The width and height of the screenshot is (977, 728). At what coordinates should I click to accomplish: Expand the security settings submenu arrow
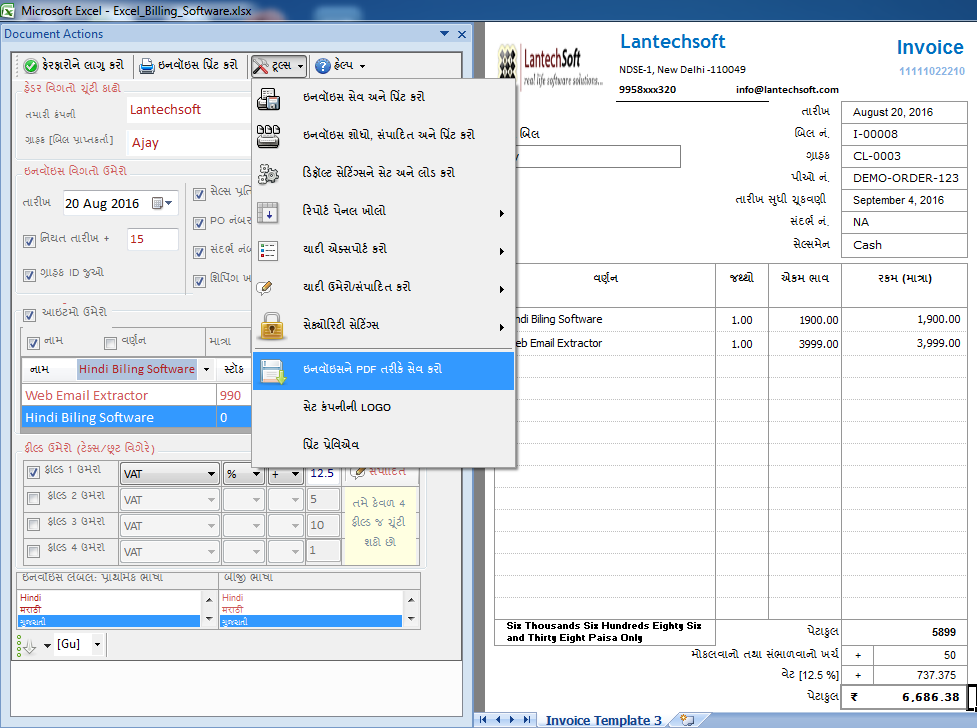pos(502,327)
